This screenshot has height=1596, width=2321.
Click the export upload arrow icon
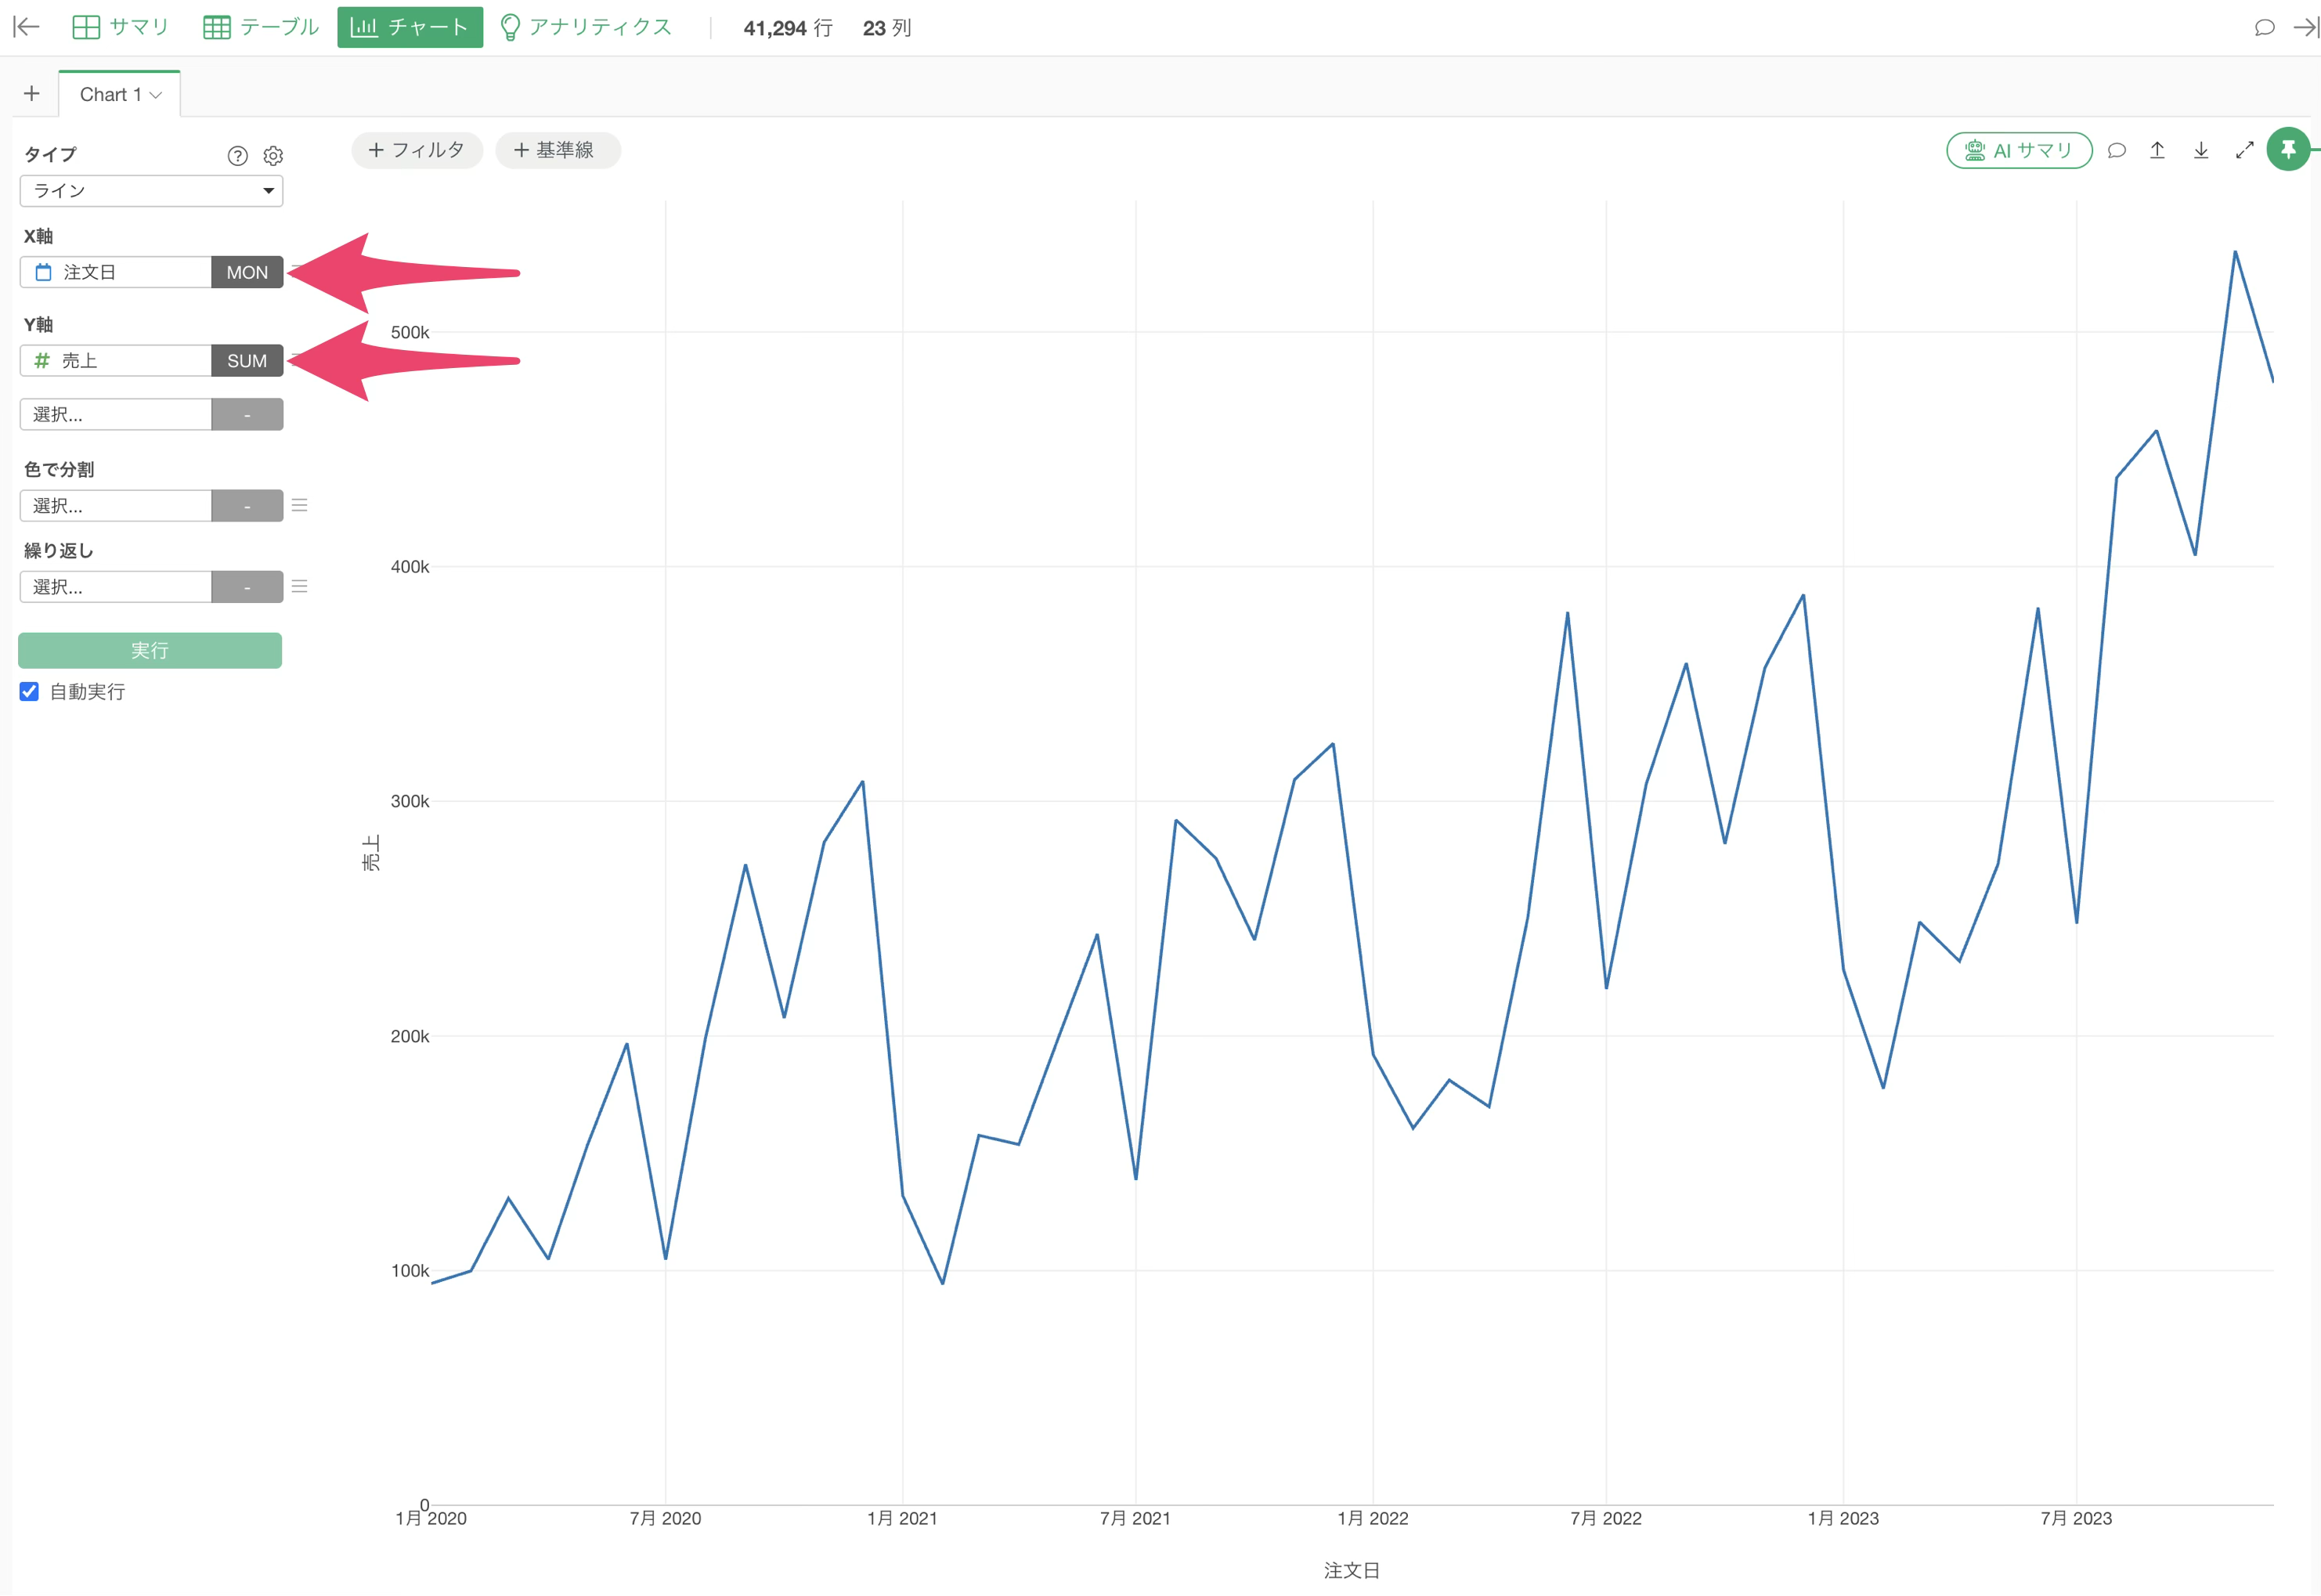2157,150
